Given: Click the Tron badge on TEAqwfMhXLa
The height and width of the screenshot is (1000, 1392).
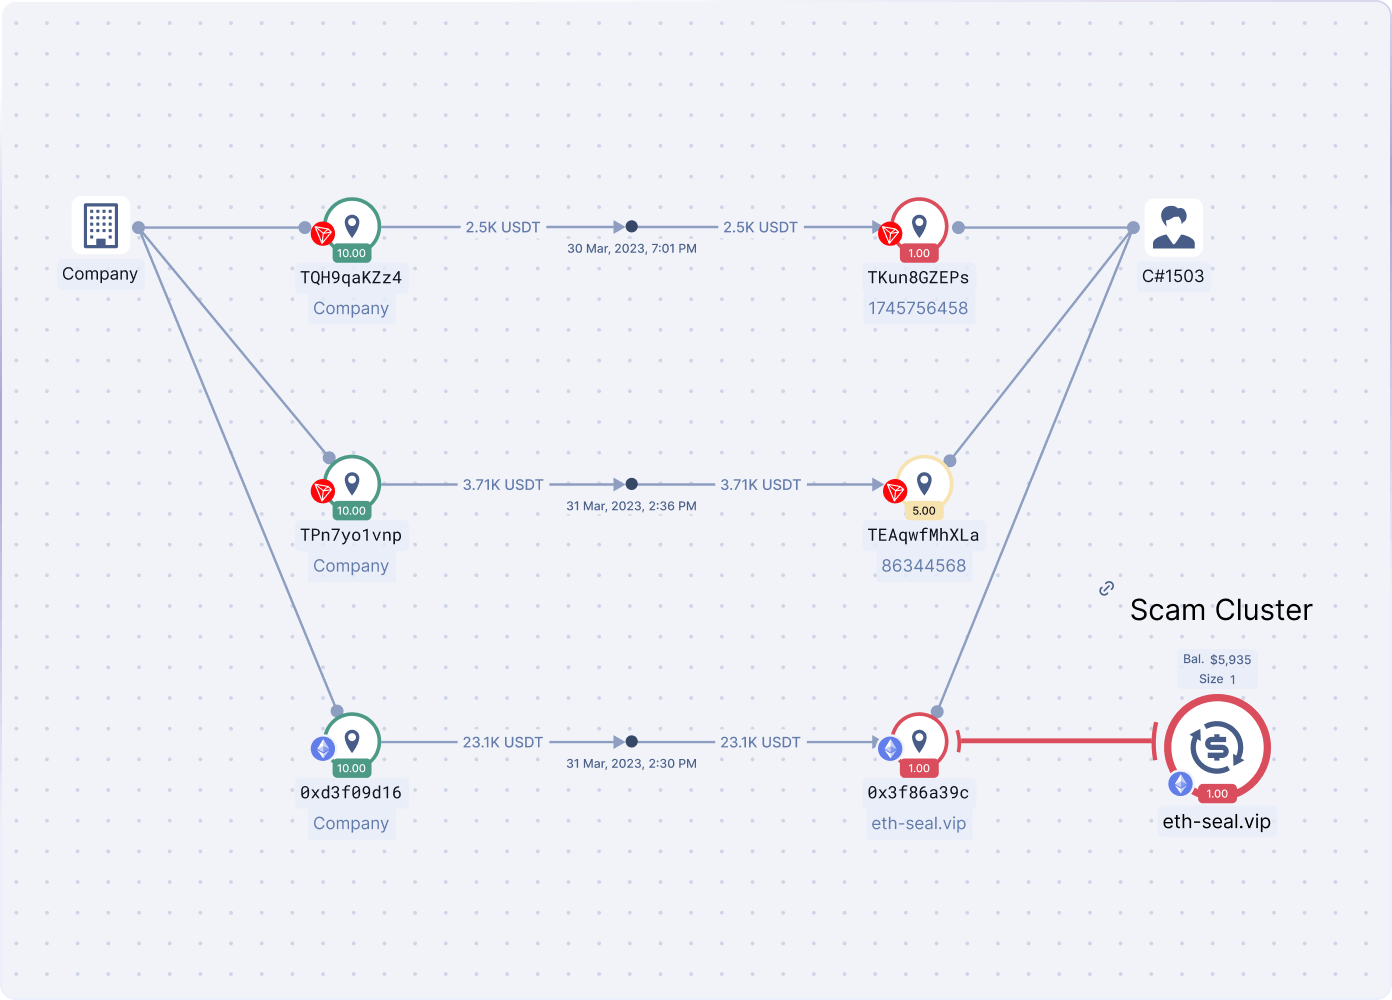Looking at the screenshot, I should 895,491.
